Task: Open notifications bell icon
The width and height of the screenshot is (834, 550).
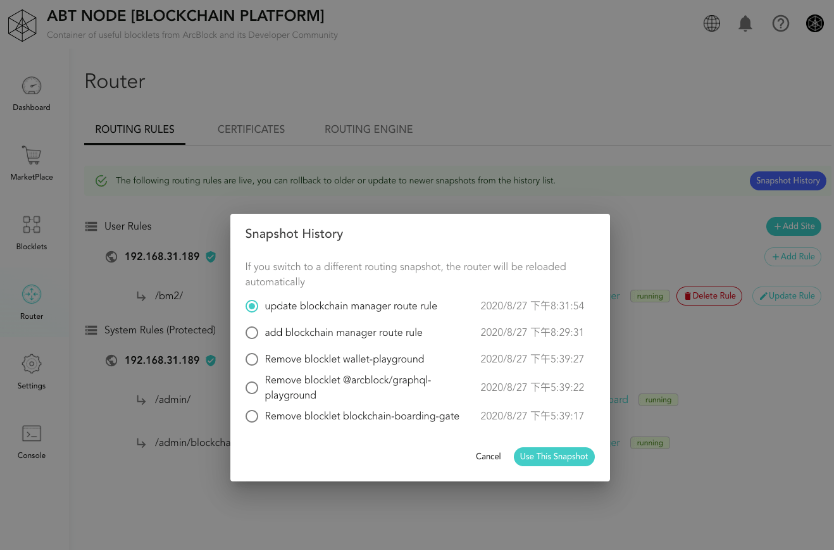Action: coord(745,23)
